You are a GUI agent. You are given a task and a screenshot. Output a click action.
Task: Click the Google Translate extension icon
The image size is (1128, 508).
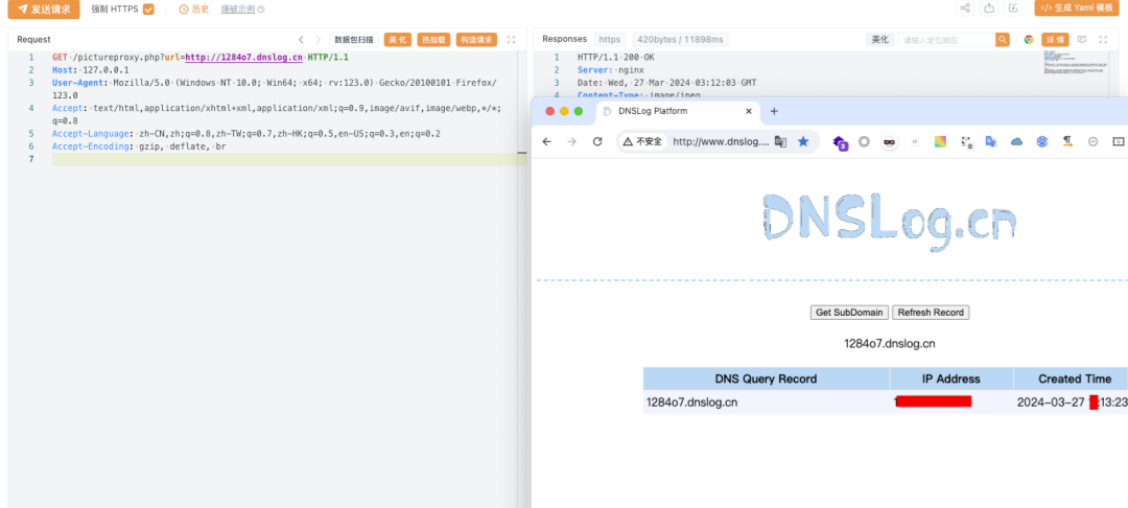(x=991, y=142)
